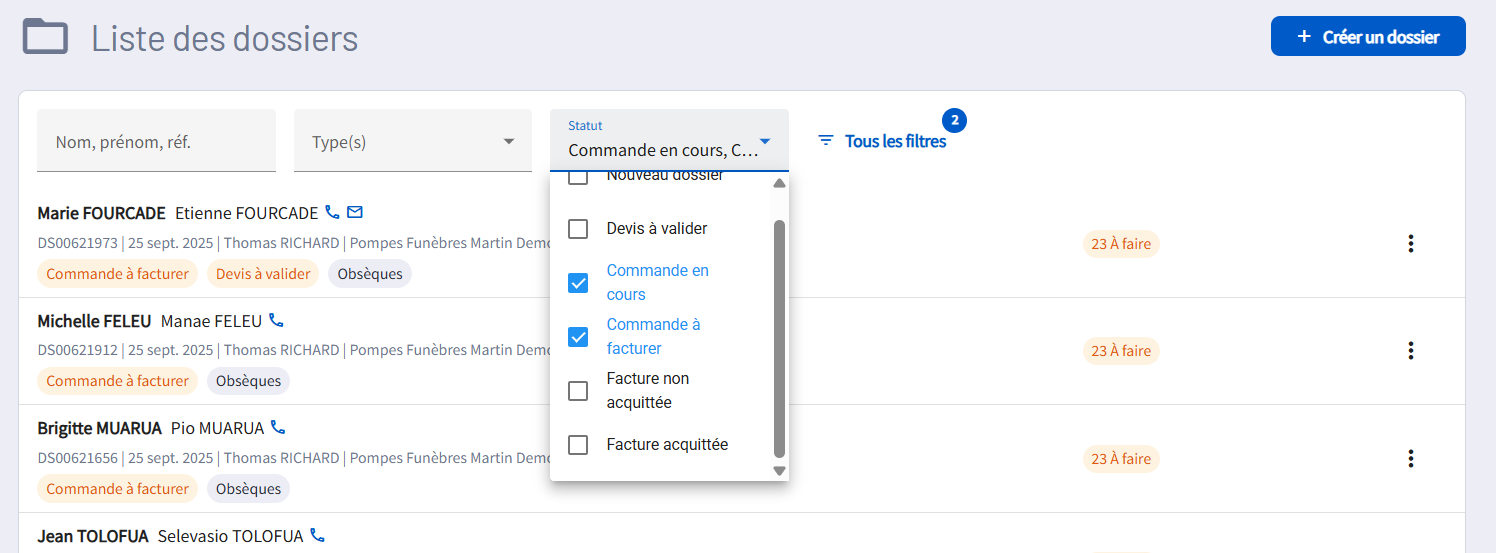
Task: Open three-dot menu for Marie FOURCADE row
Action: point(1410,244)
